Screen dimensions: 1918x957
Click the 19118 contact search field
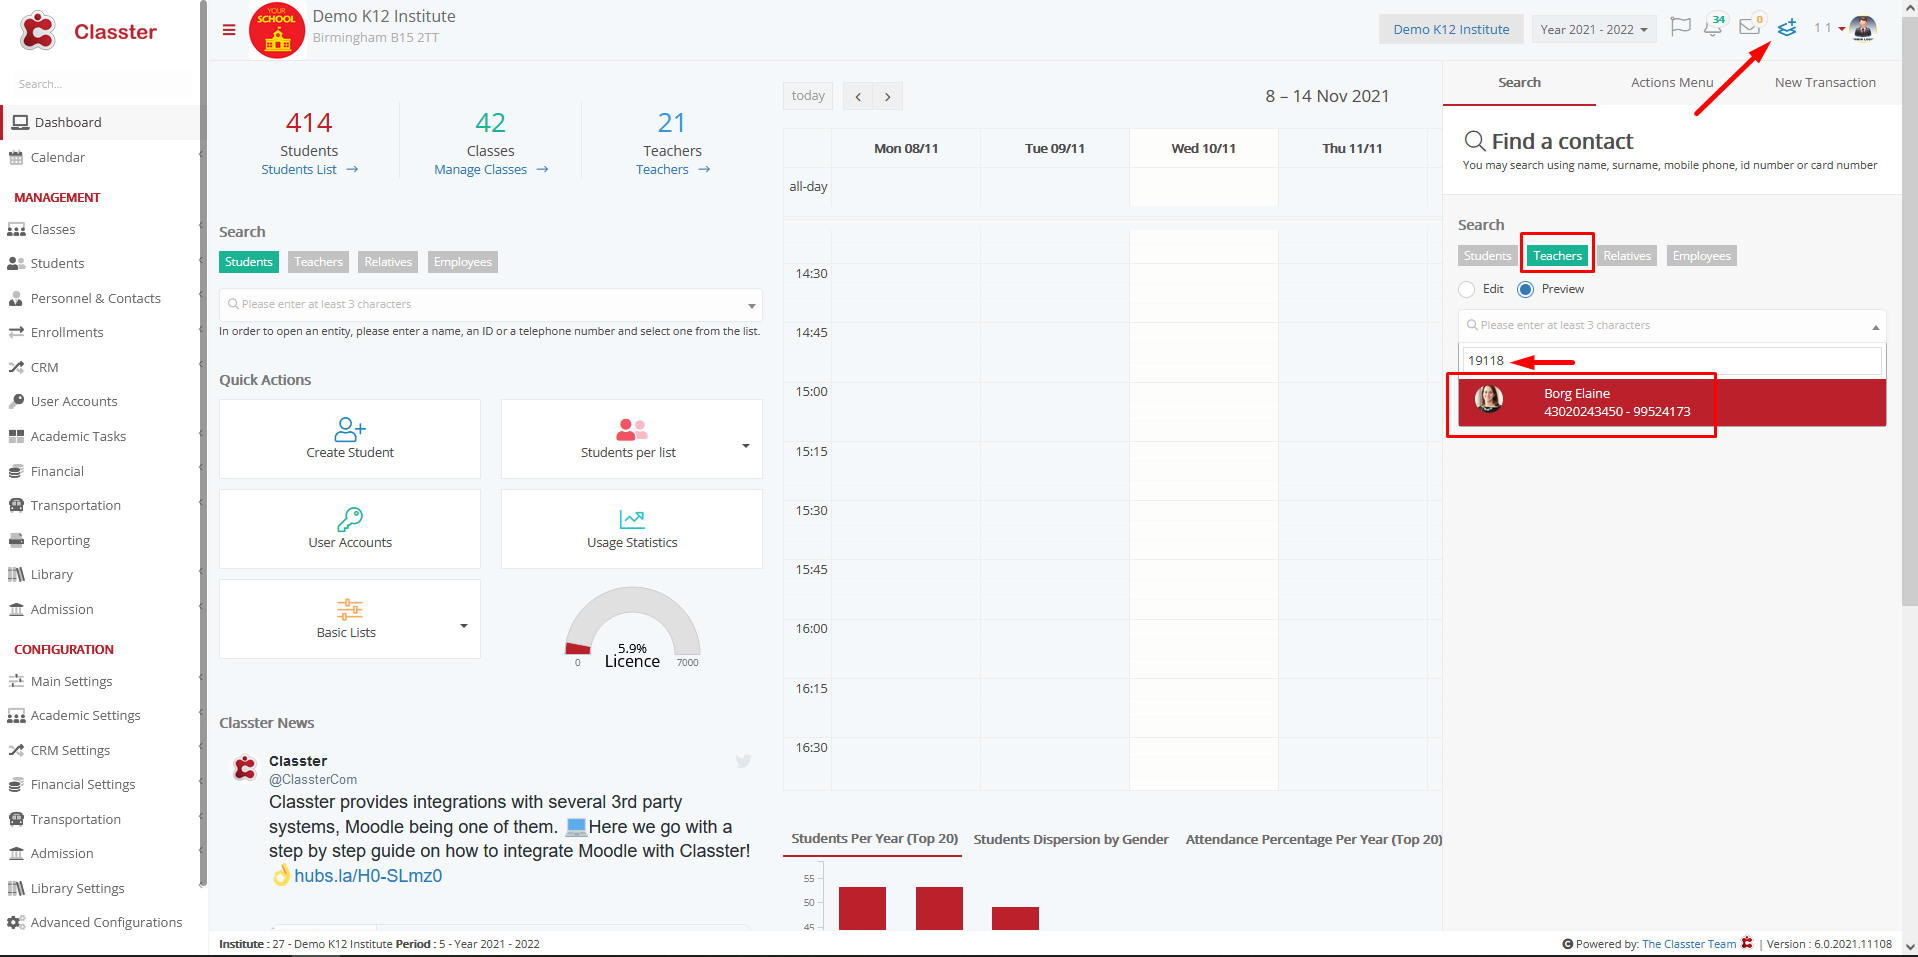[1672, 360]
